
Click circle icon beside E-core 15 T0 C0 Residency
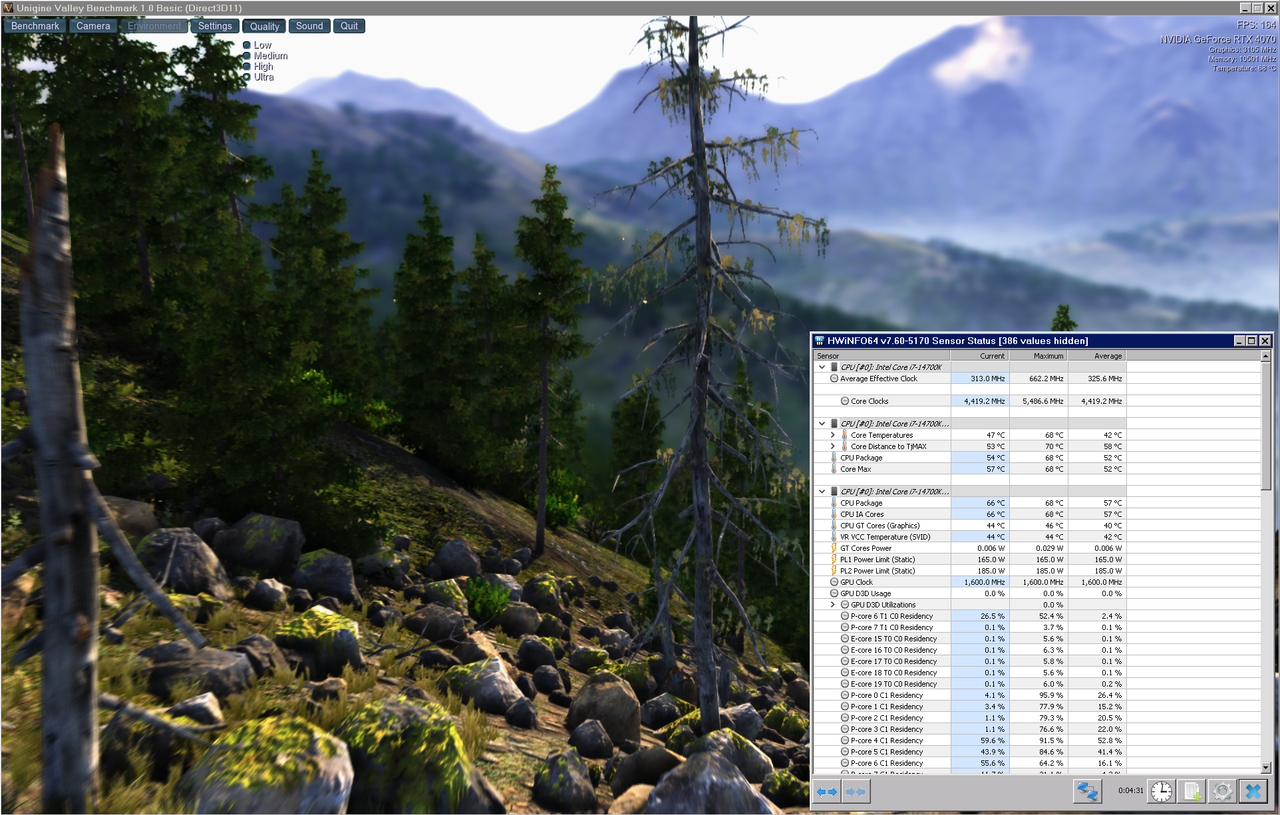[845, 639]
